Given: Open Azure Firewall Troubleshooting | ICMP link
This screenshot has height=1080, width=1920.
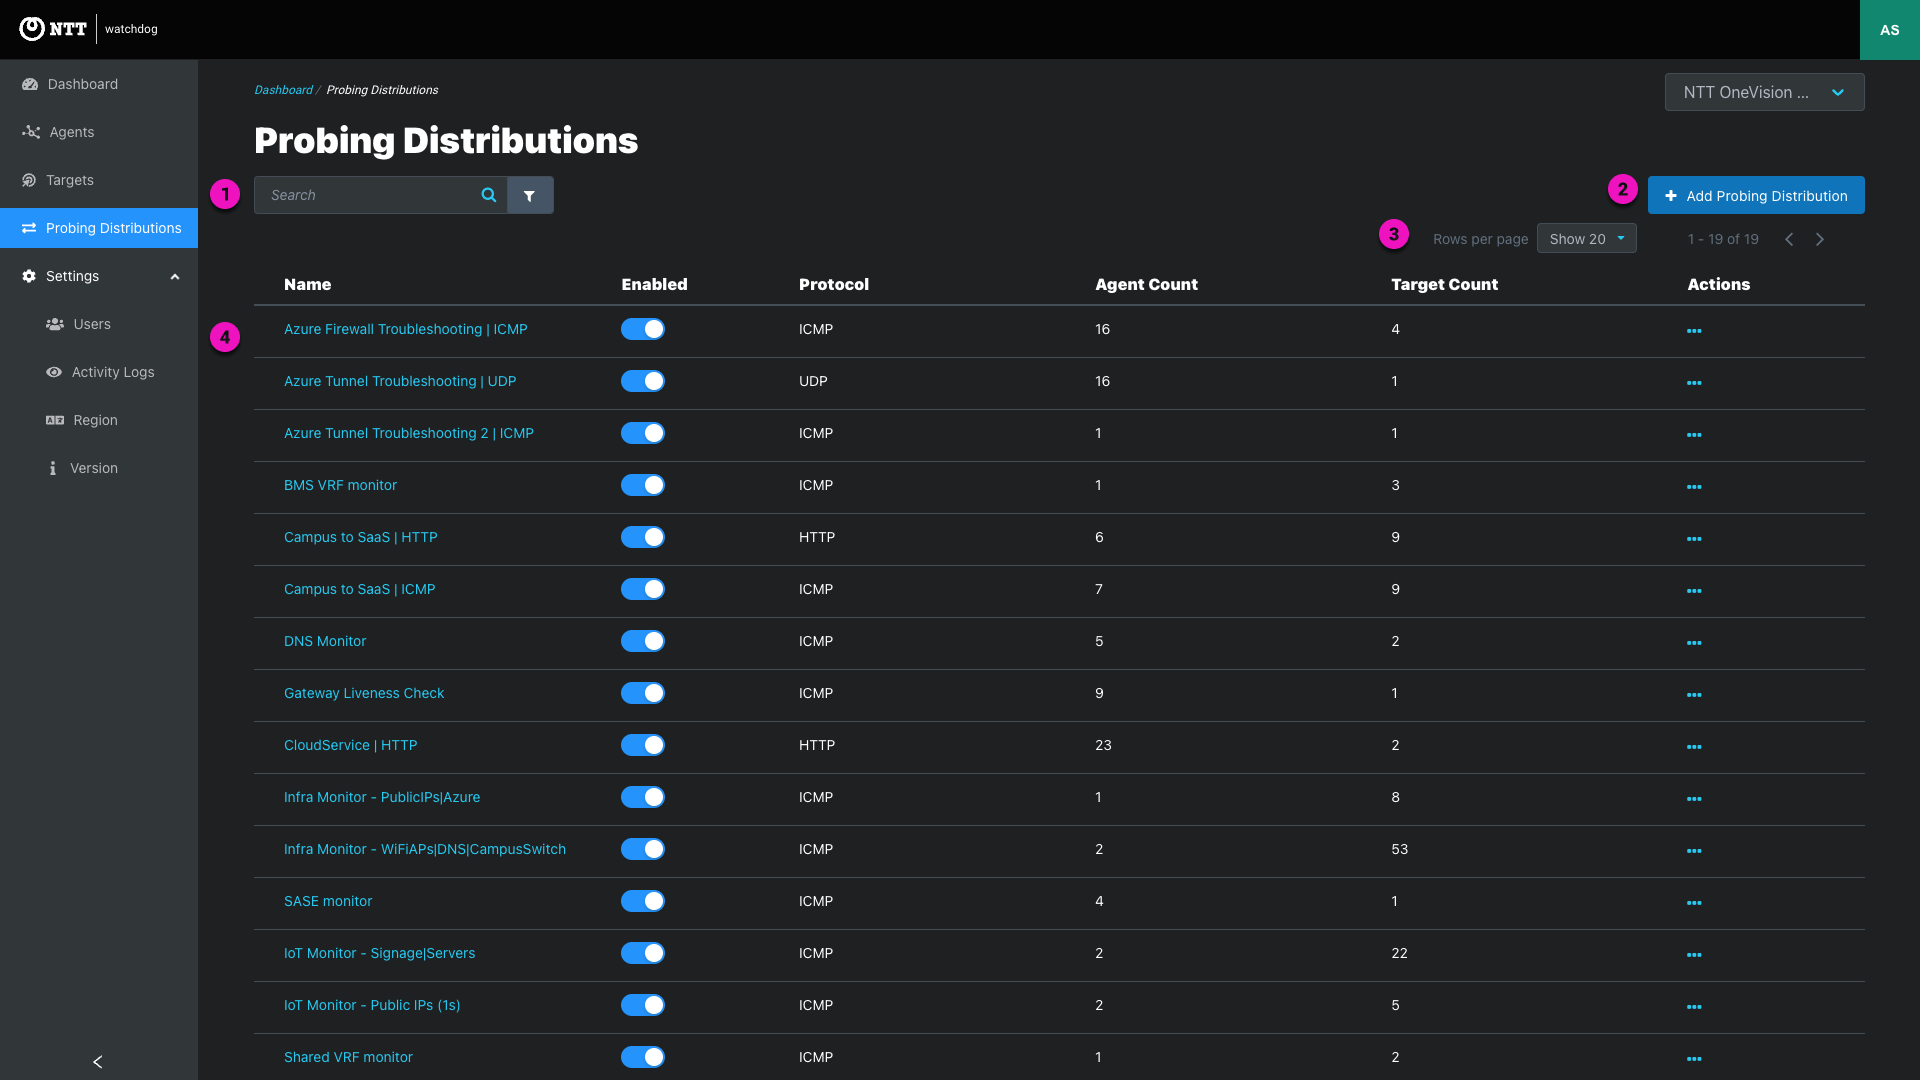Looking at the screenshot, I should tap(405, 329).
